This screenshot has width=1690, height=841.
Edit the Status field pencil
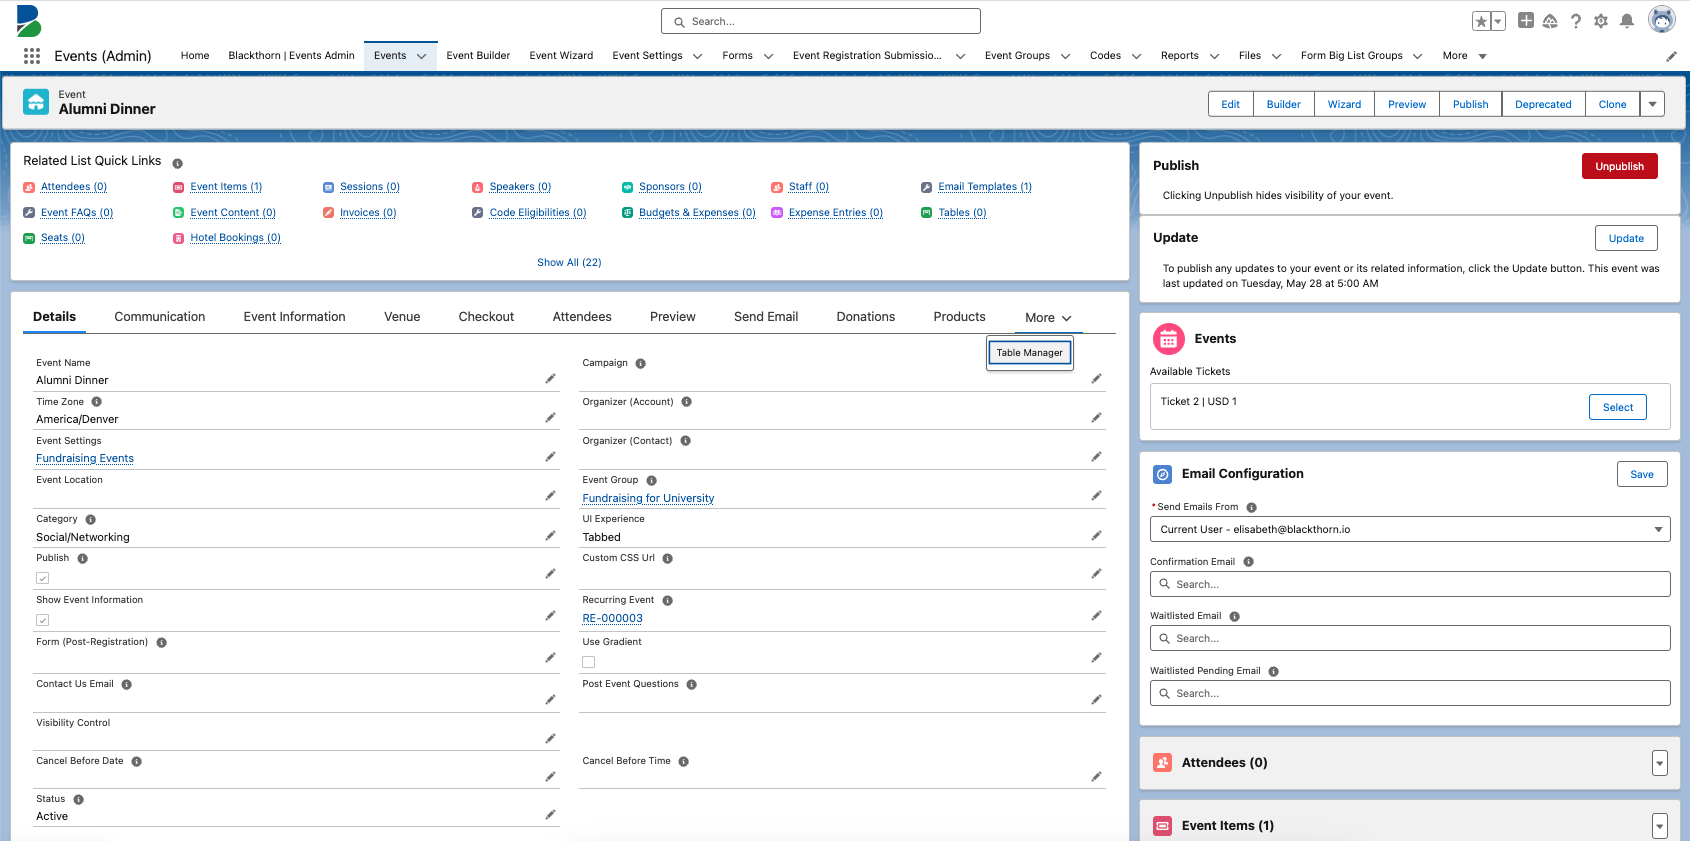pyautogui.click(x=550, y=815)
